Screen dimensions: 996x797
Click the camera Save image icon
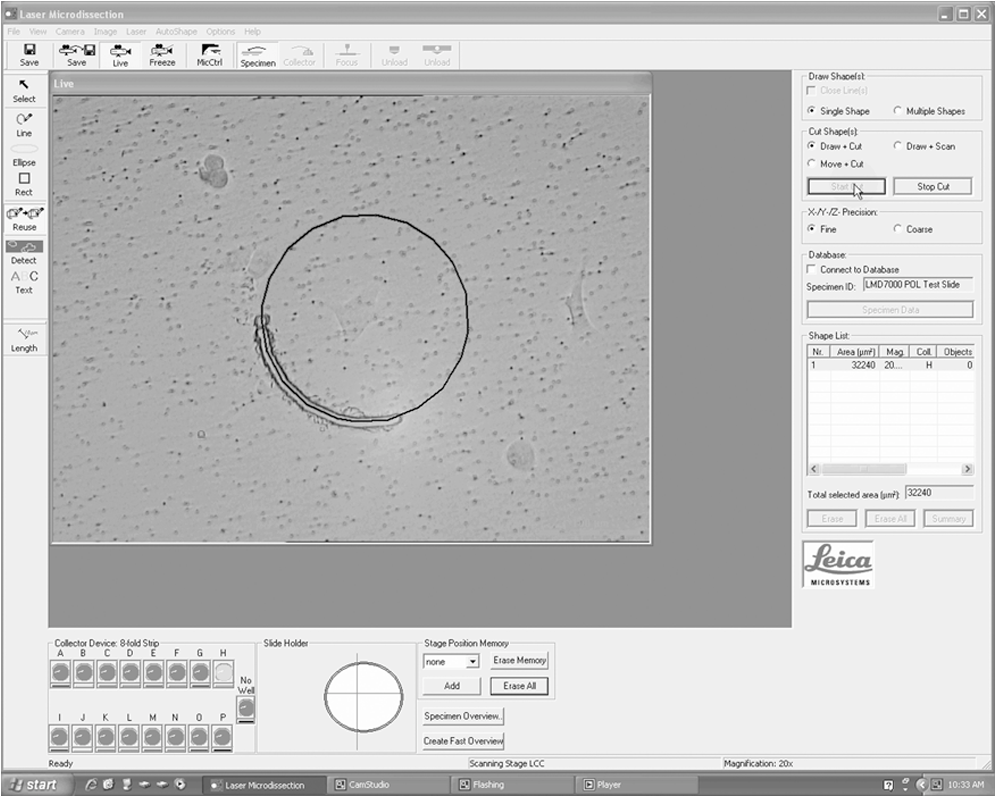click(x=77, y=55)
